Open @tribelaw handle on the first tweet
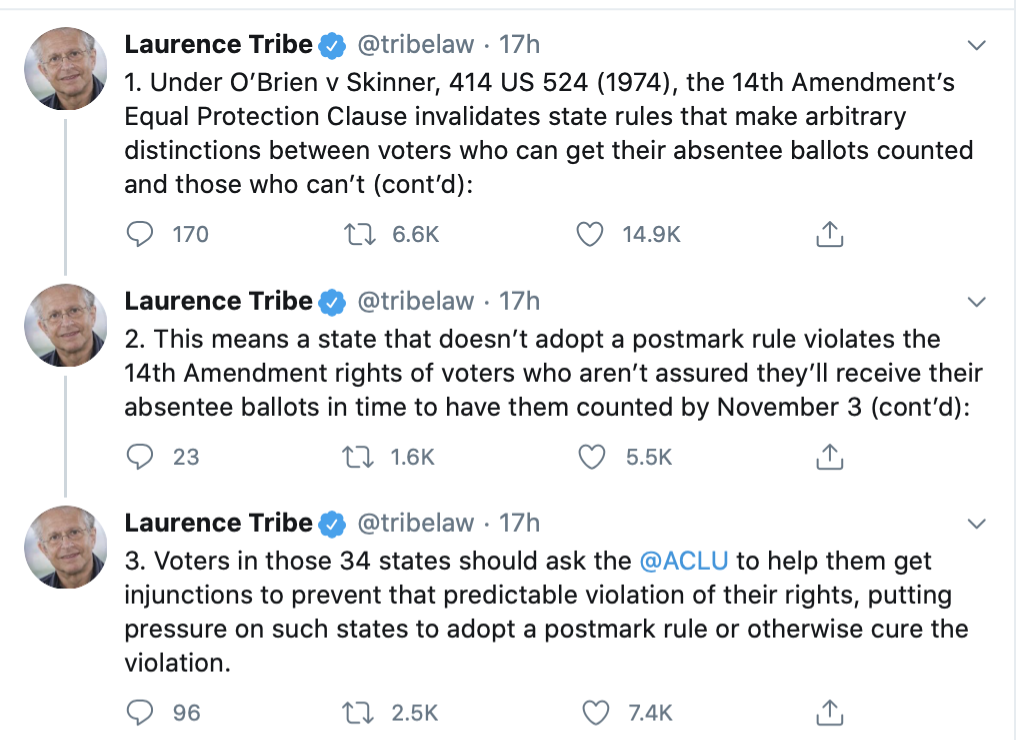The image size is (1028, 740). coord(415,44)
